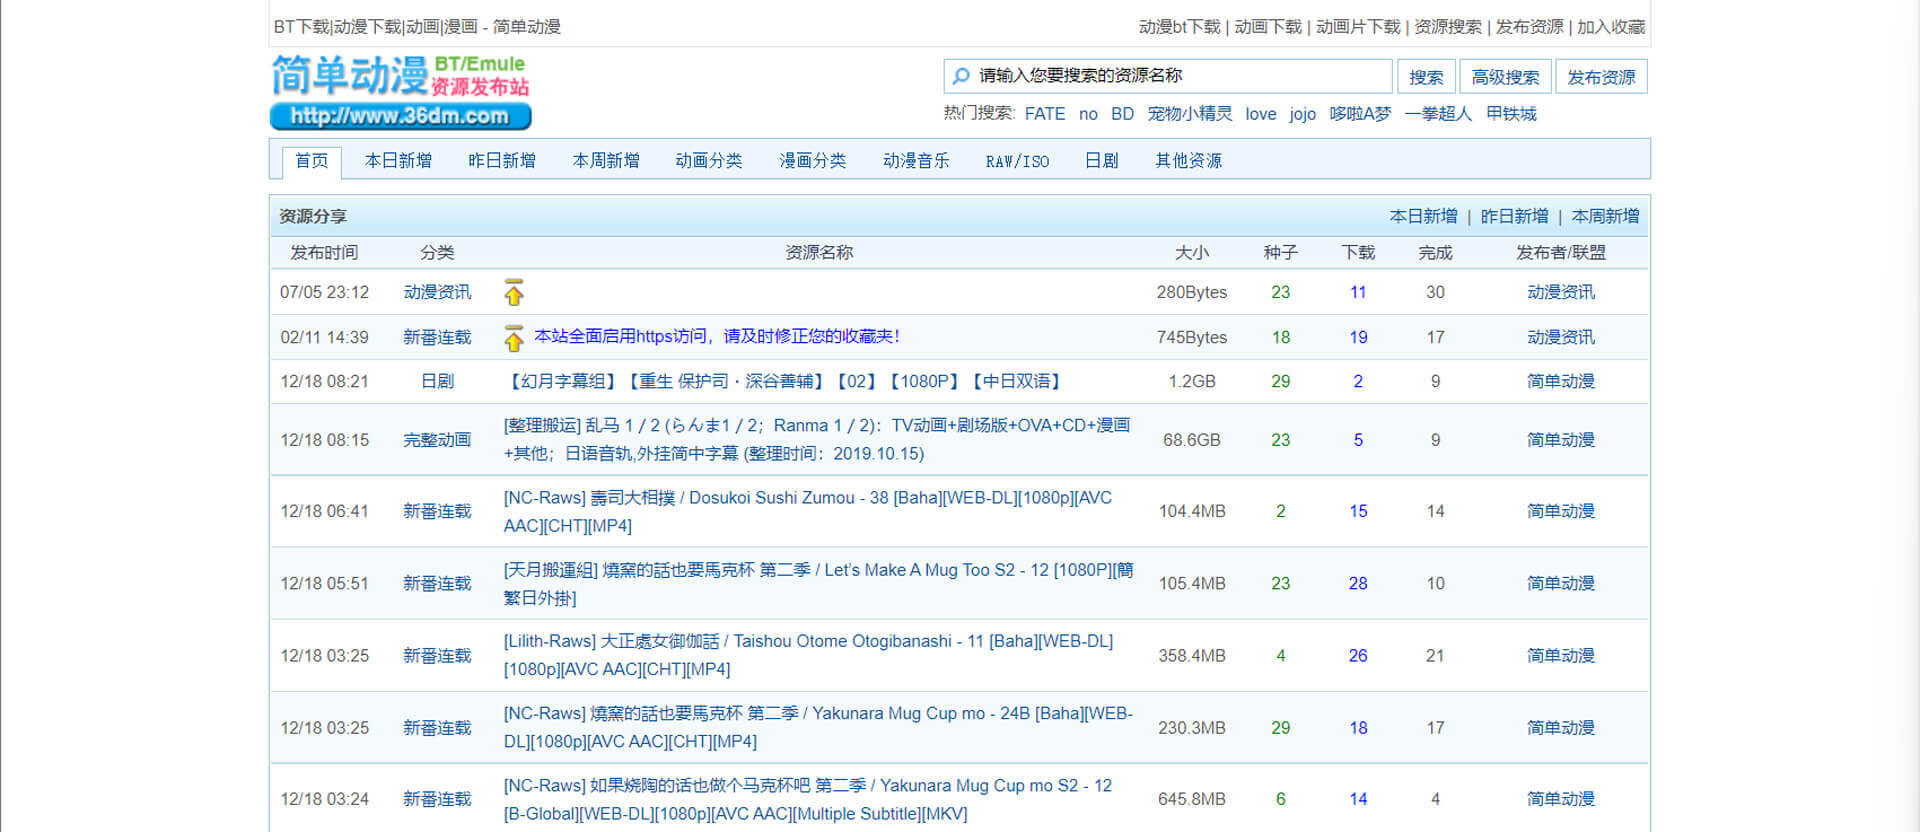Open the top 资源搜索 link
This screenshot has height=832, width=1920.
click(1448, 27)
